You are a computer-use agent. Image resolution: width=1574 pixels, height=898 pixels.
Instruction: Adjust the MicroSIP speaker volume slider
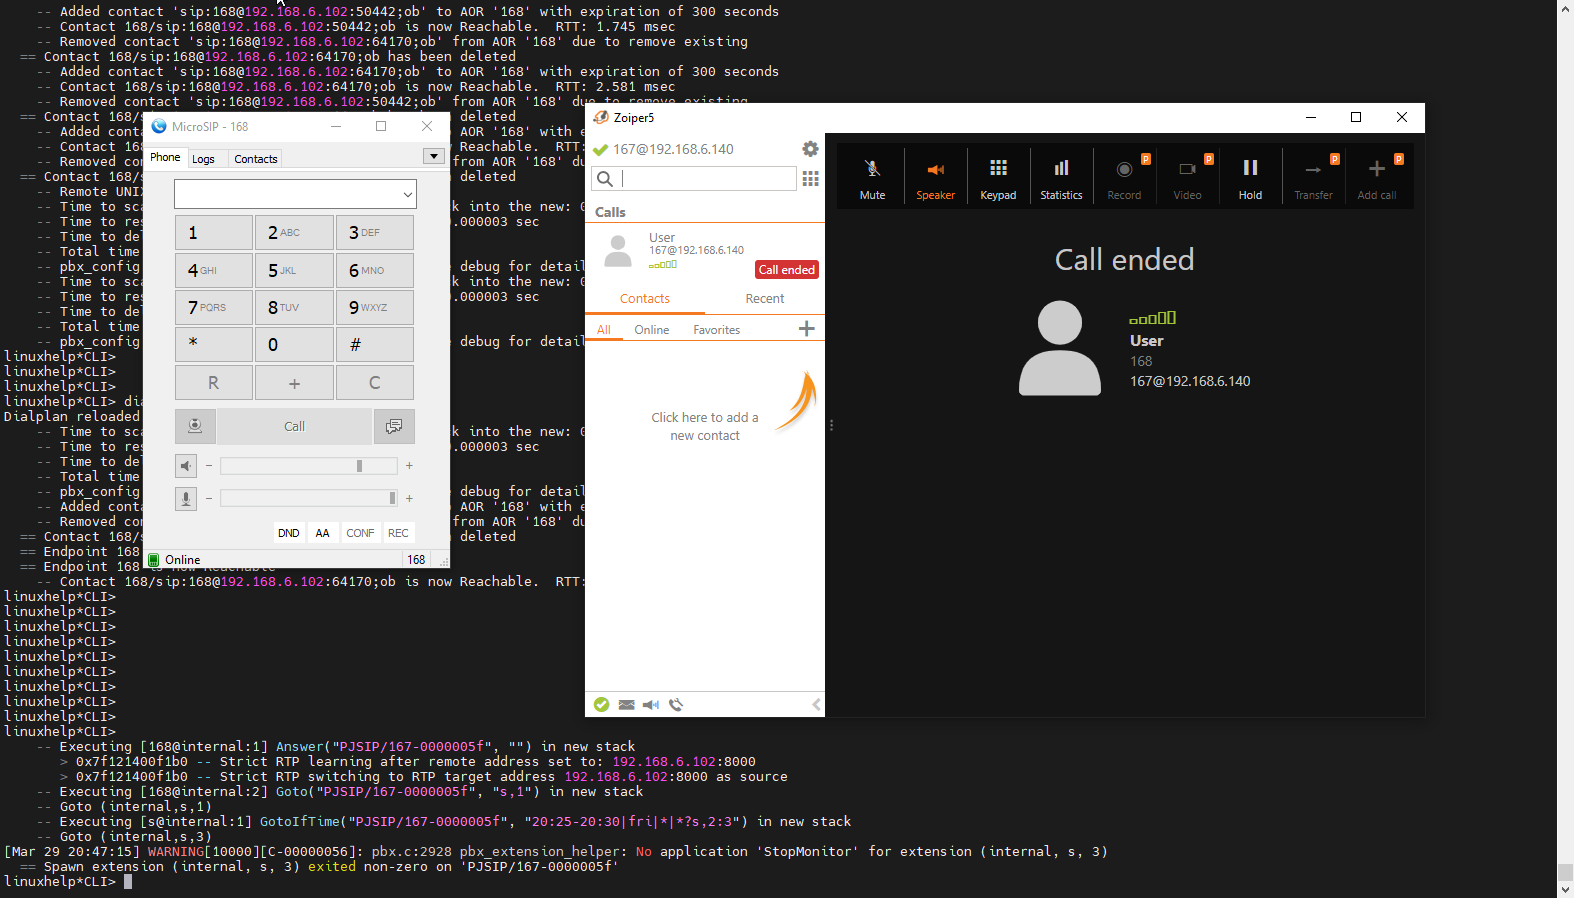tap(309, 466)
